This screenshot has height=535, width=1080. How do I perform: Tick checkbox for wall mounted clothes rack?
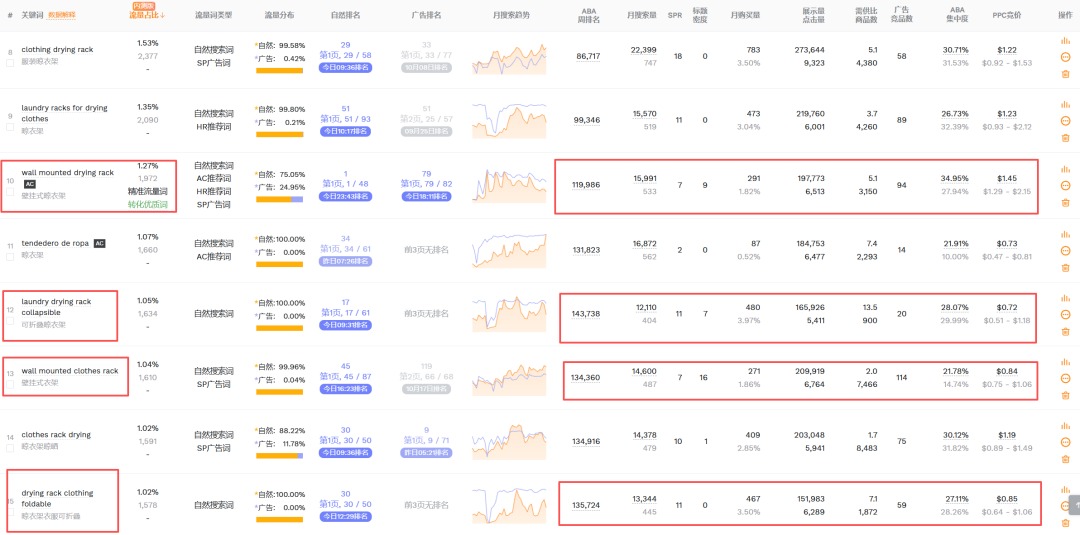(10, 384)
